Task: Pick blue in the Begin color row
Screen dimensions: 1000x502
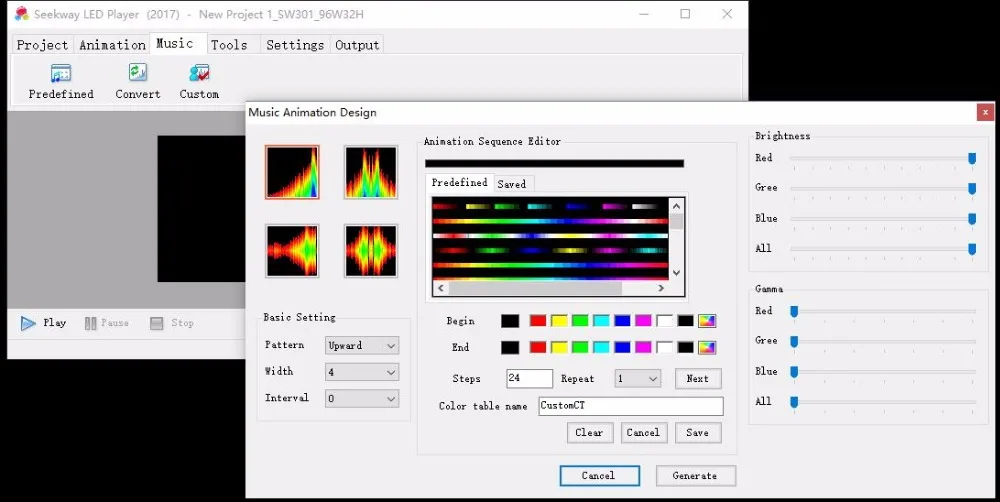Action: click(x=622, y=321)
